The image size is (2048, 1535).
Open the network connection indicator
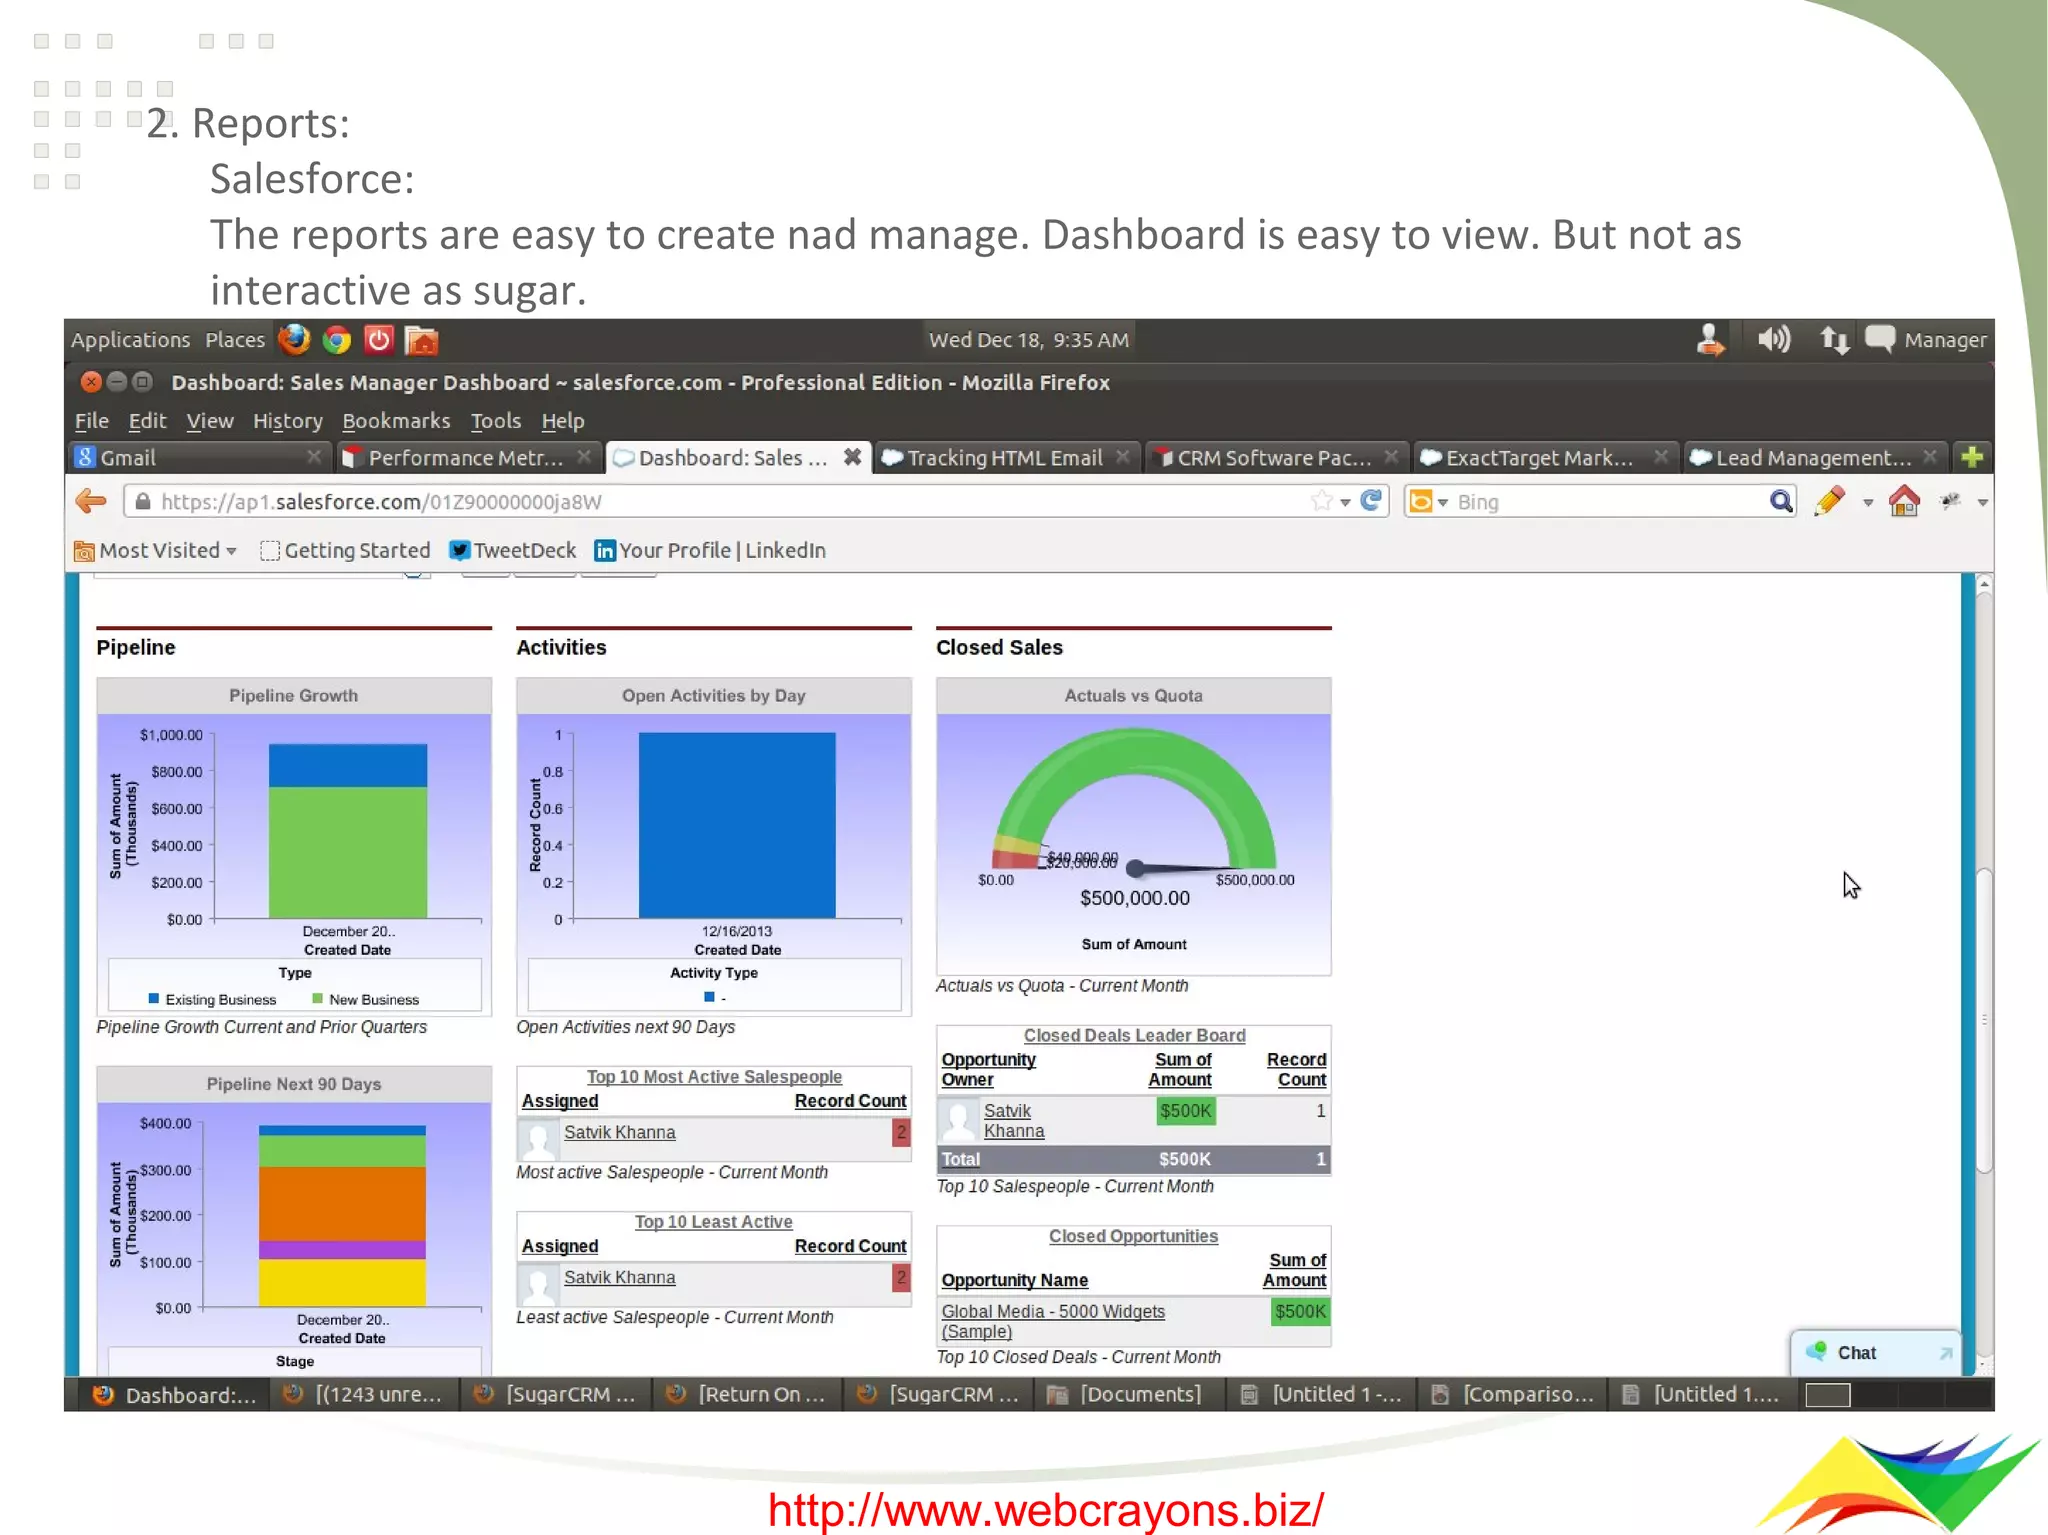click(1833, 340)
